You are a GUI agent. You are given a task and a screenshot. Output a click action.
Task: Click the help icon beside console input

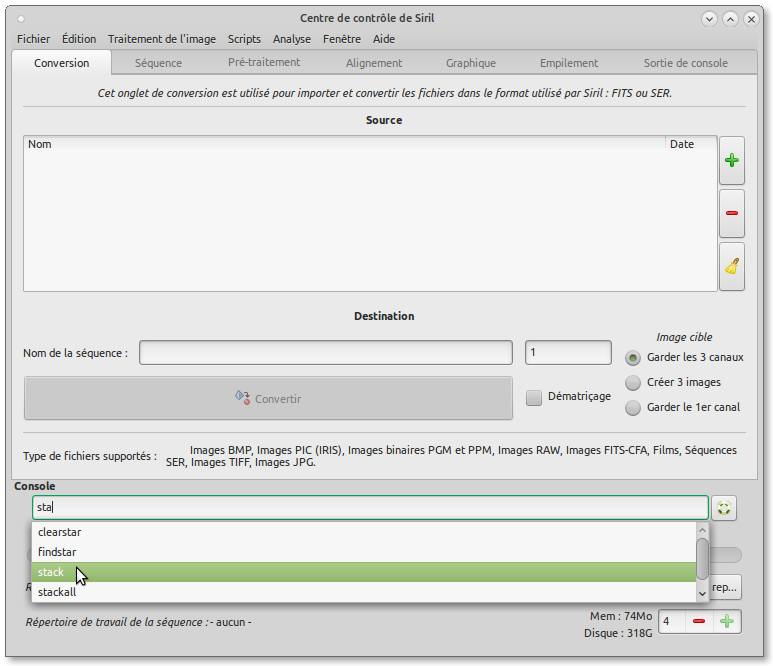pos(725,508)
